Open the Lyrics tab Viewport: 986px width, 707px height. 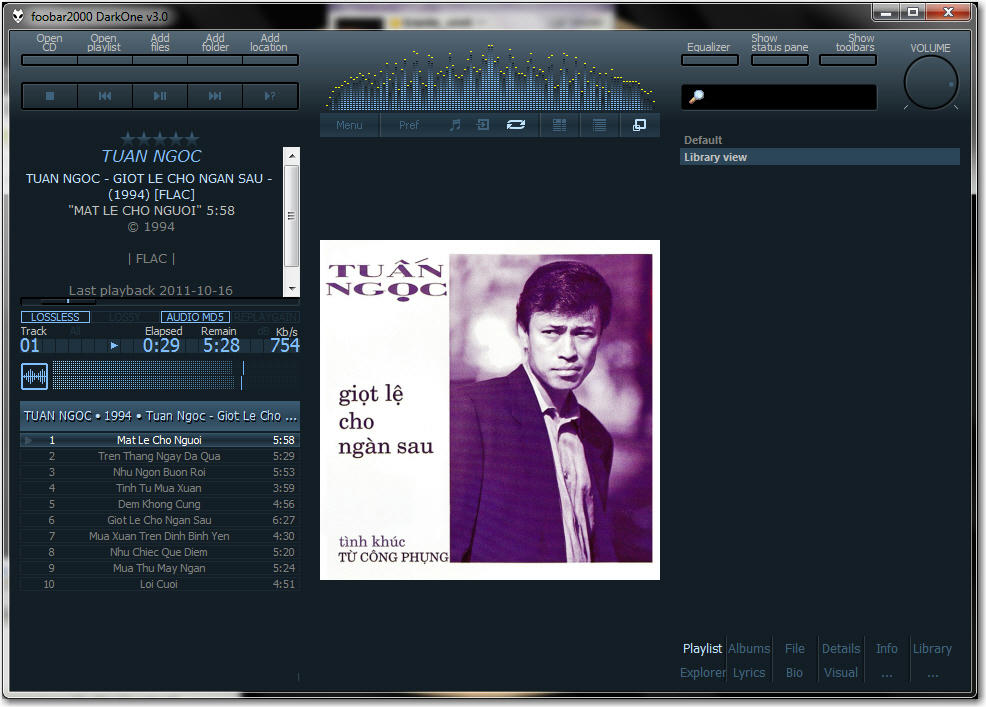point(749,672)
